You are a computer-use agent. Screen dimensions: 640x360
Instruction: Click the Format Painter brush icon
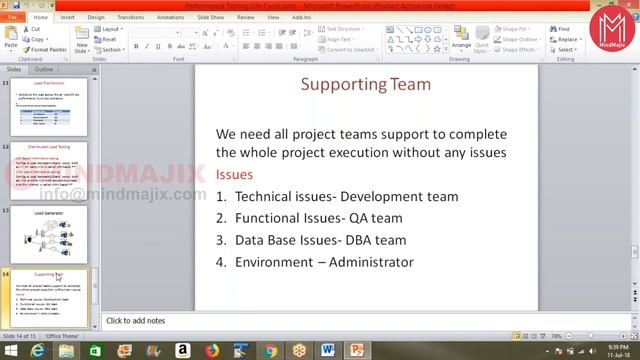26,49
